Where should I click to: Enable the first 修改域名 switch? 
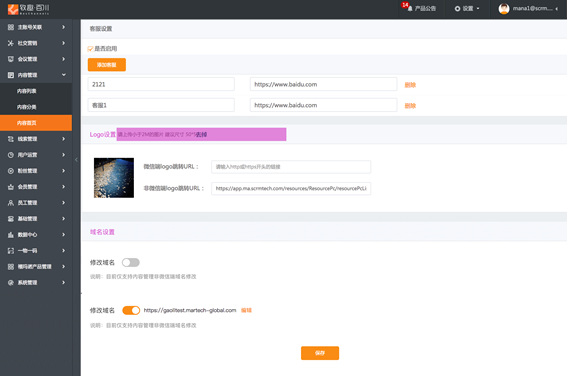click(131, 262)
